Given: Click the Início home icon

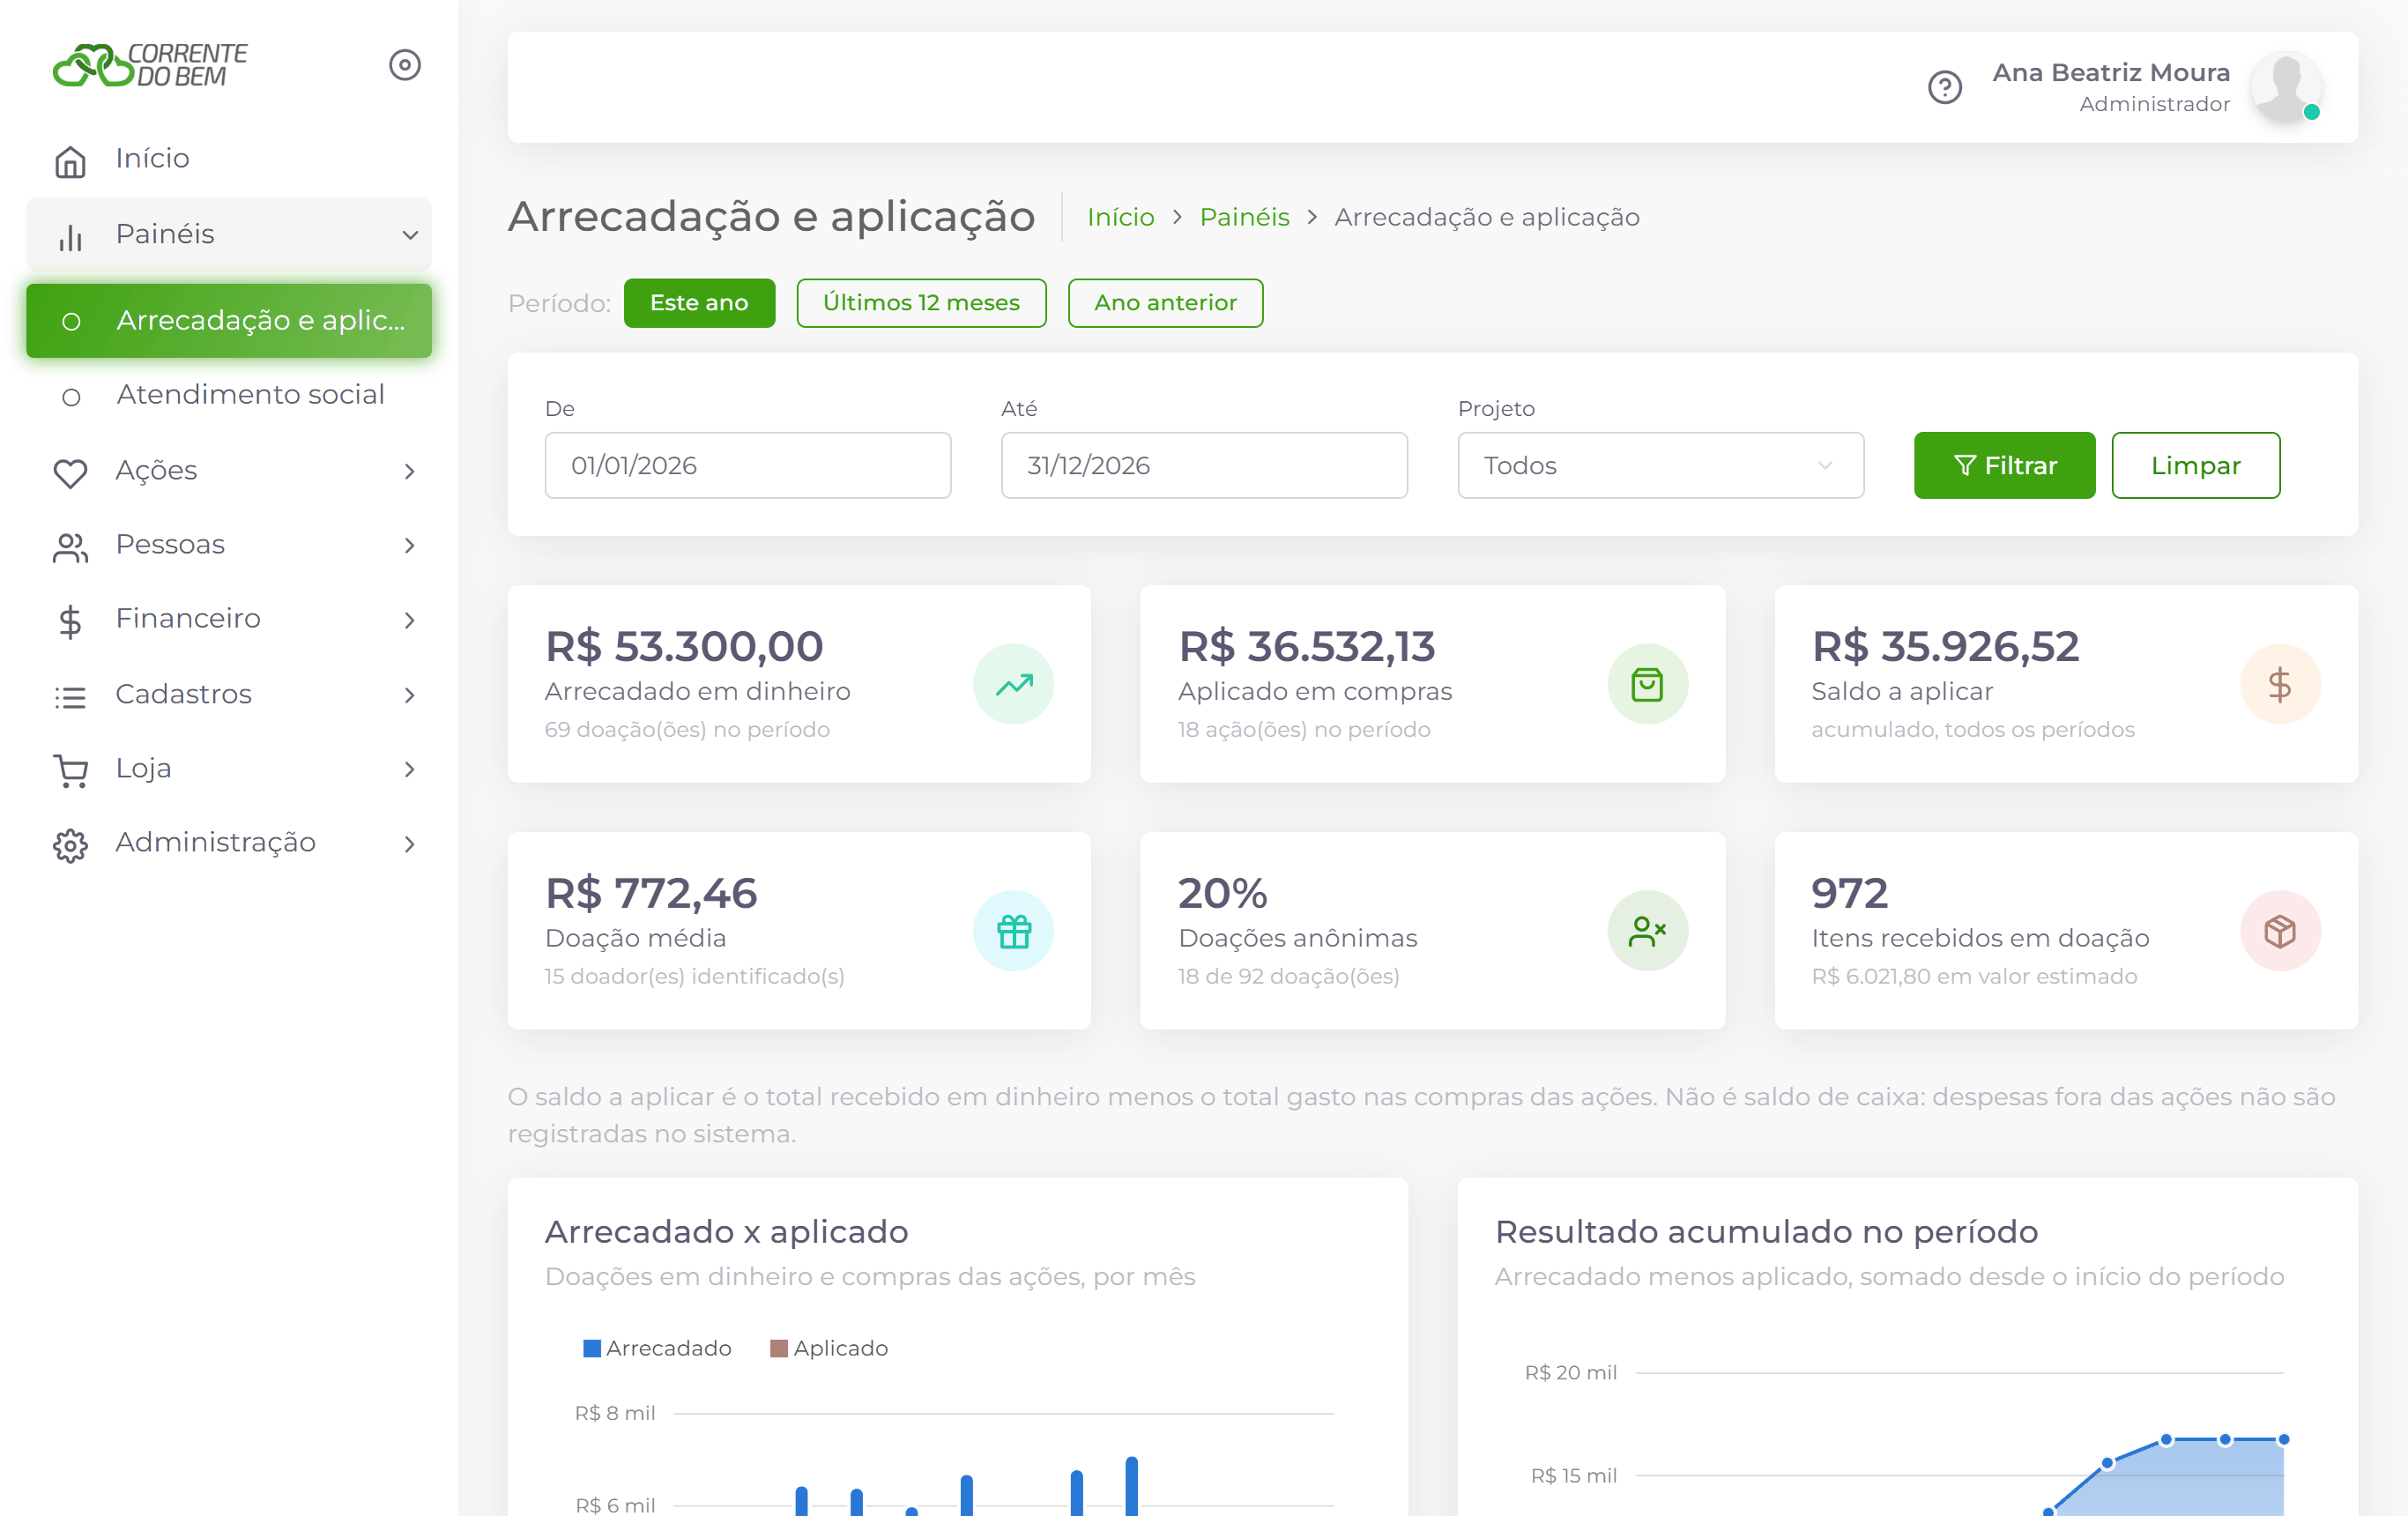Looking at the screenshot, I should [x=70, y=160].
